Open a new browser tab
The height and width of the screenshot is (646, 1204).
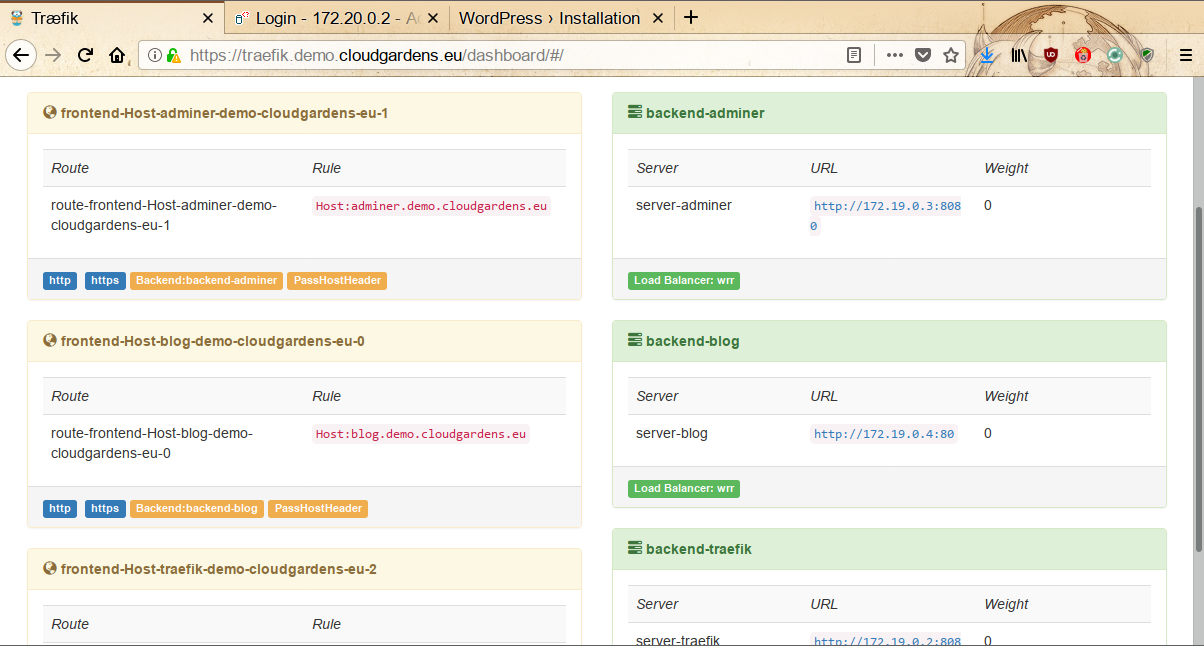691,17
